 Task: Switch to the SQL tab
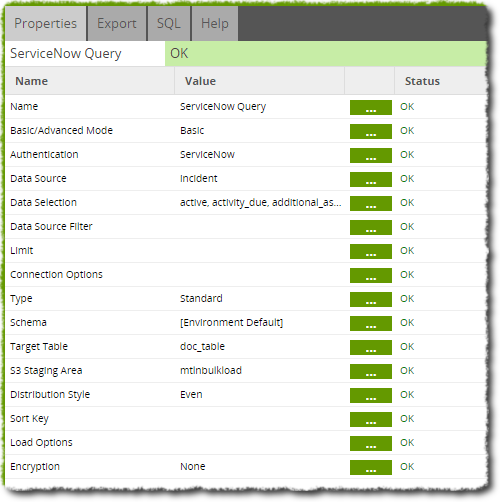point(169,24)
